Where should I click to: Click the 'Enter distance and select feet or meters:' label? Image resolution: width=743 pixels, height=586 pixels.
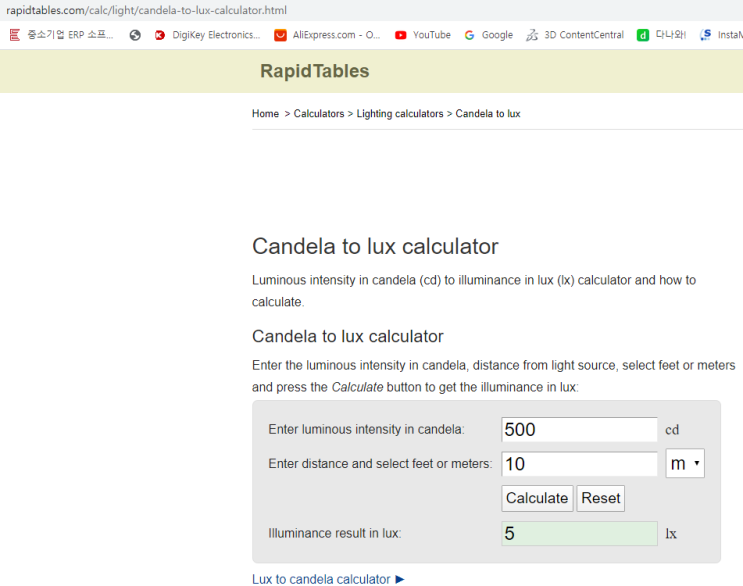tap(381, 463)
